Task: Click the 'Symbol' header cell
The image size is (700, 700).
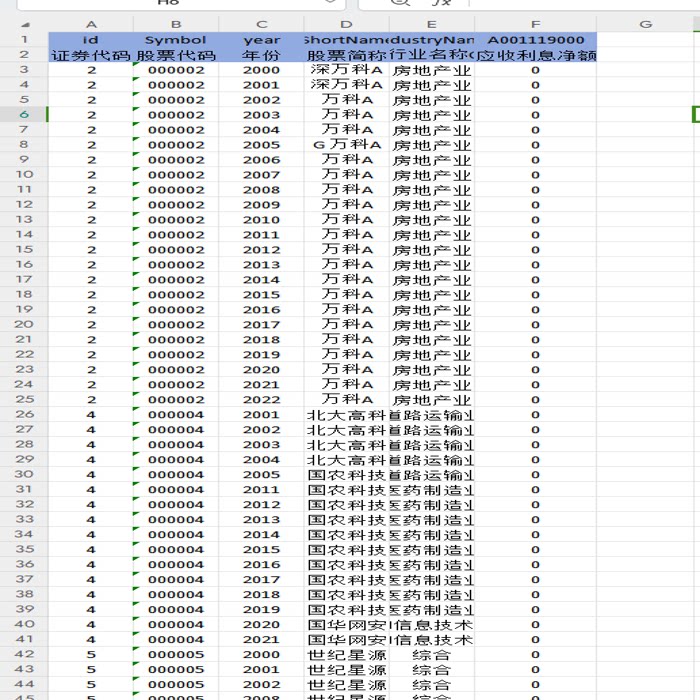Action: pos(176,40)
